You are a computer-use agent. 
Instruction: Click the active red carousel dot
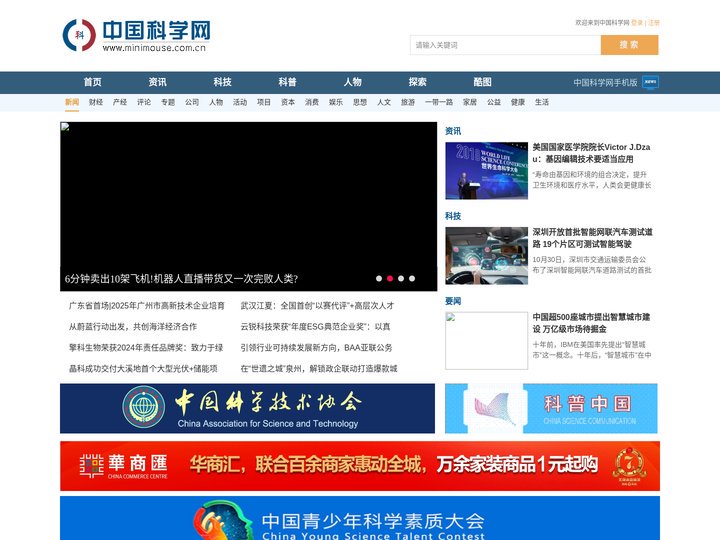(390, 278)
